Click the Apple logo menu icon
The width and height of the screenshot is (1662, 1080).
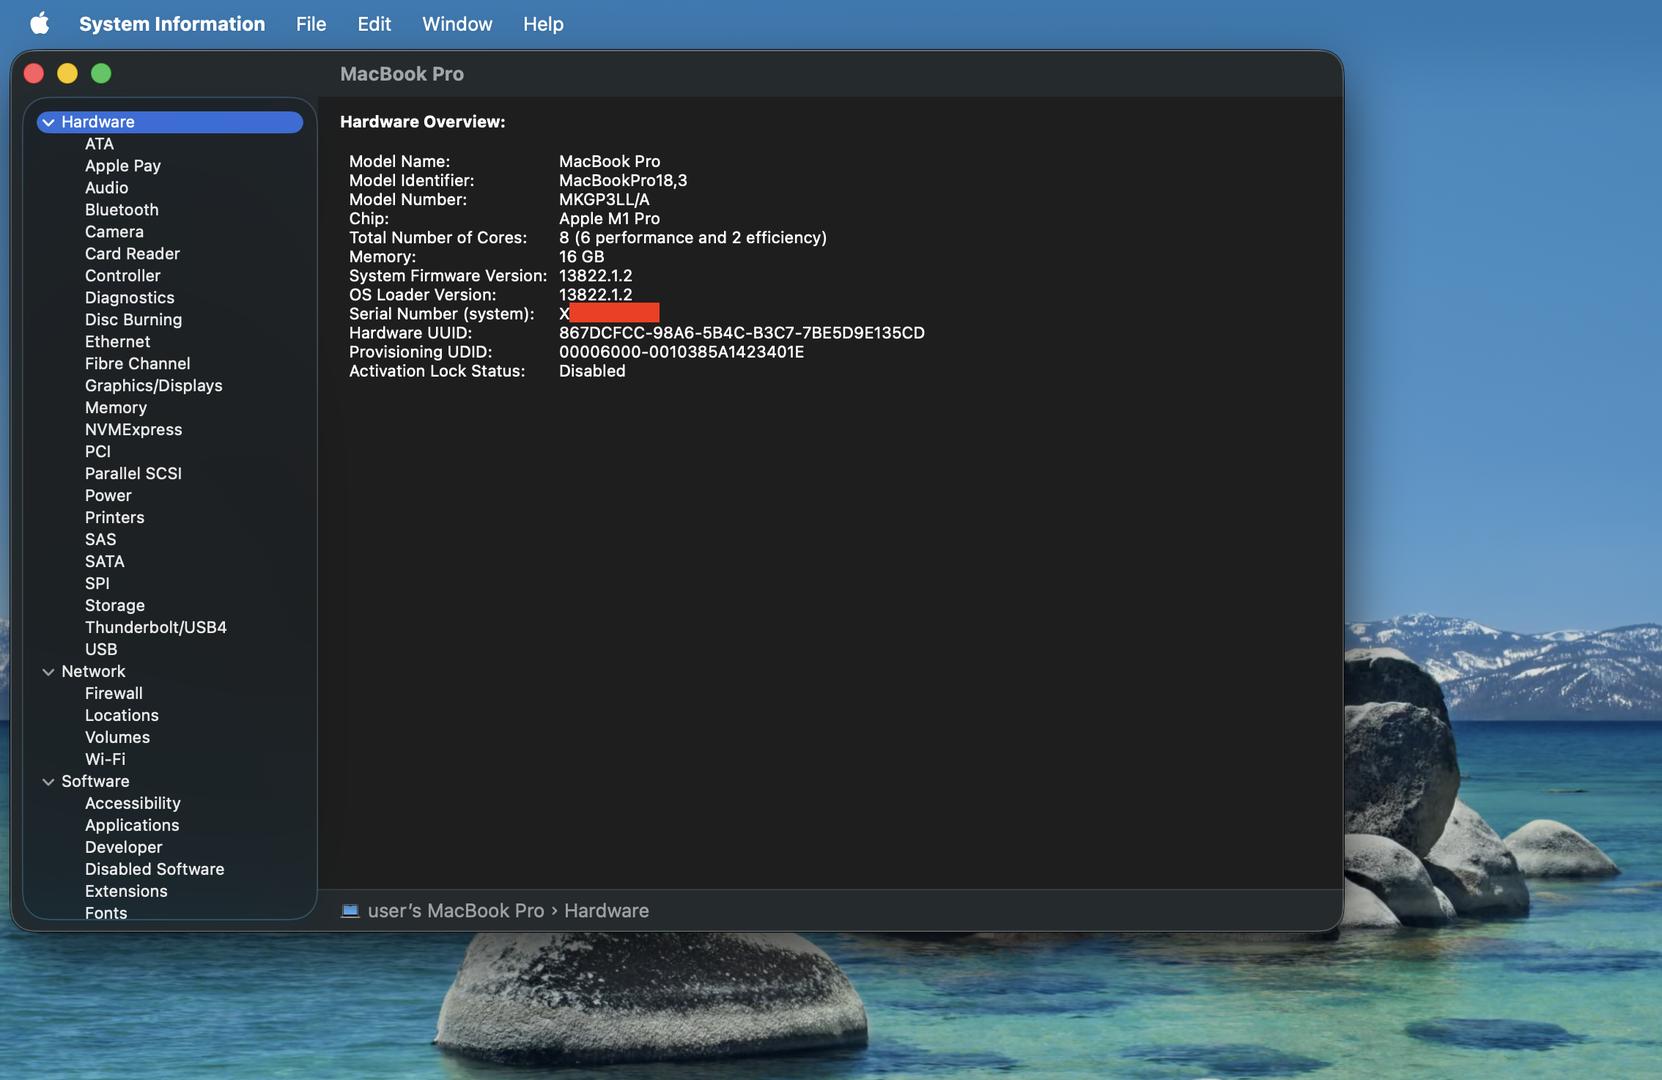(x=39, y=23)
